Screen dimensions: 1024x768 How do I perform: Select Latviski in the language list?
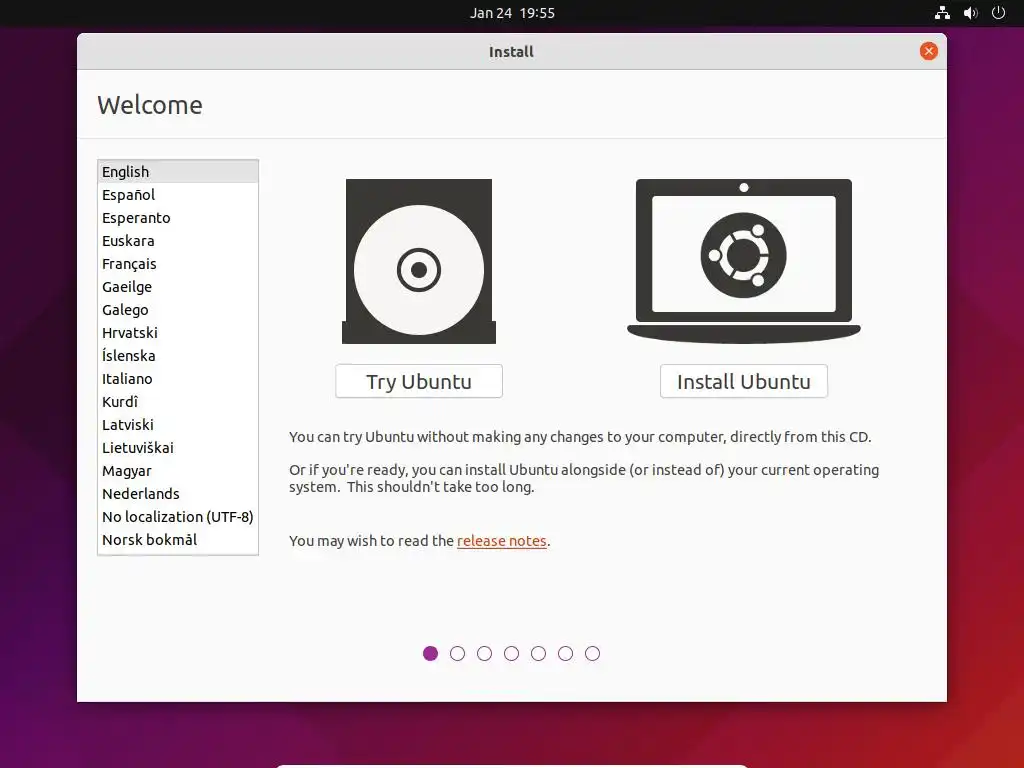[178, 424]
